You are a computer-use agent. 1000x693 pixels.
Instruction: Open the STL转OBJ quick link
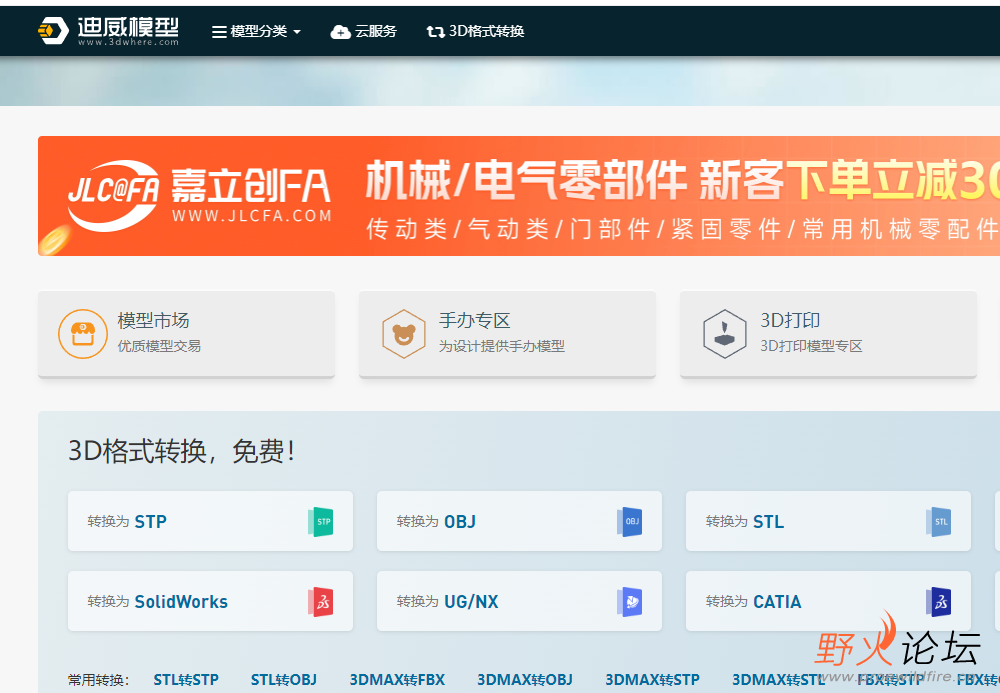pos(284,680)
